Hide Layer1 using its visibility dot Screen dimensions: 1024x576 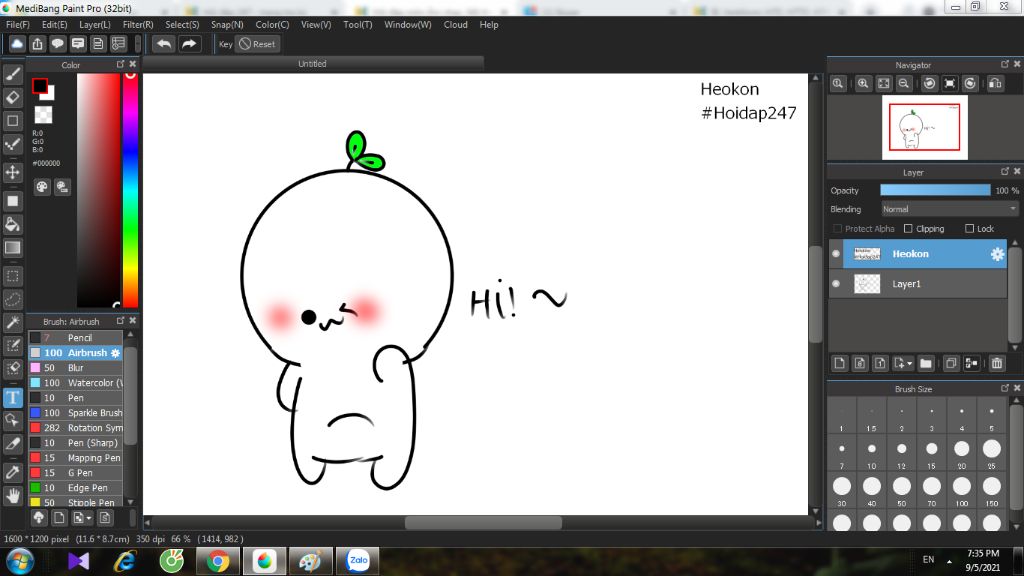click(836, 284)
